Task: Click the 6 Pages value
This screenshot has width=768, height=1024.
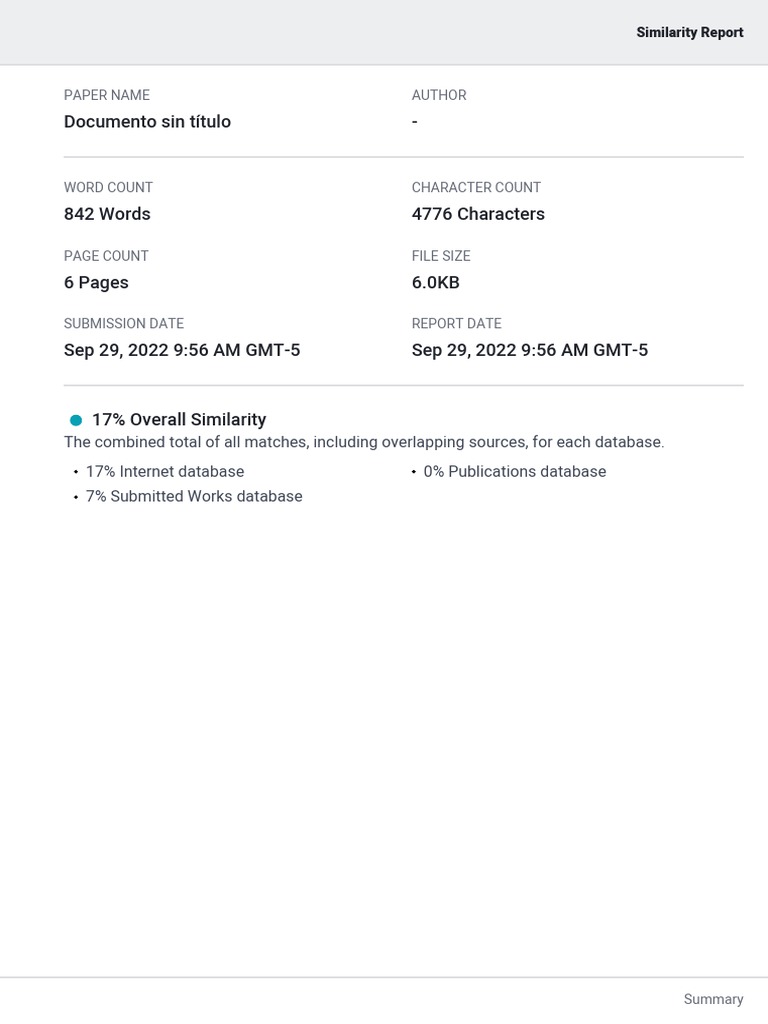Action: [x=96, y=282]
